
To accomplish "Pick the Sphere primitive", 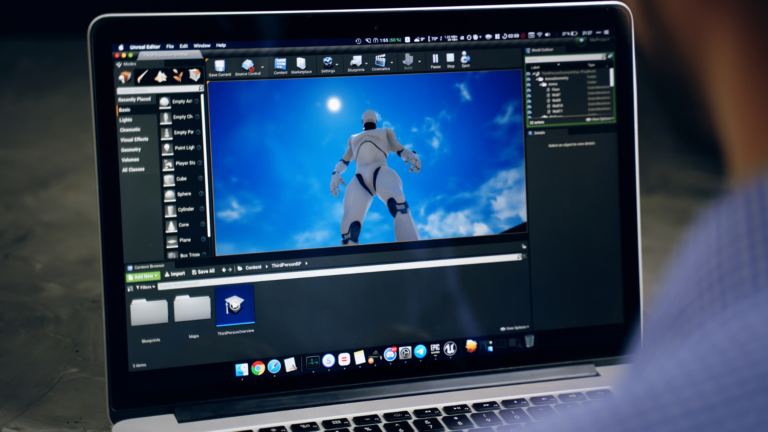I will [183, 194].
